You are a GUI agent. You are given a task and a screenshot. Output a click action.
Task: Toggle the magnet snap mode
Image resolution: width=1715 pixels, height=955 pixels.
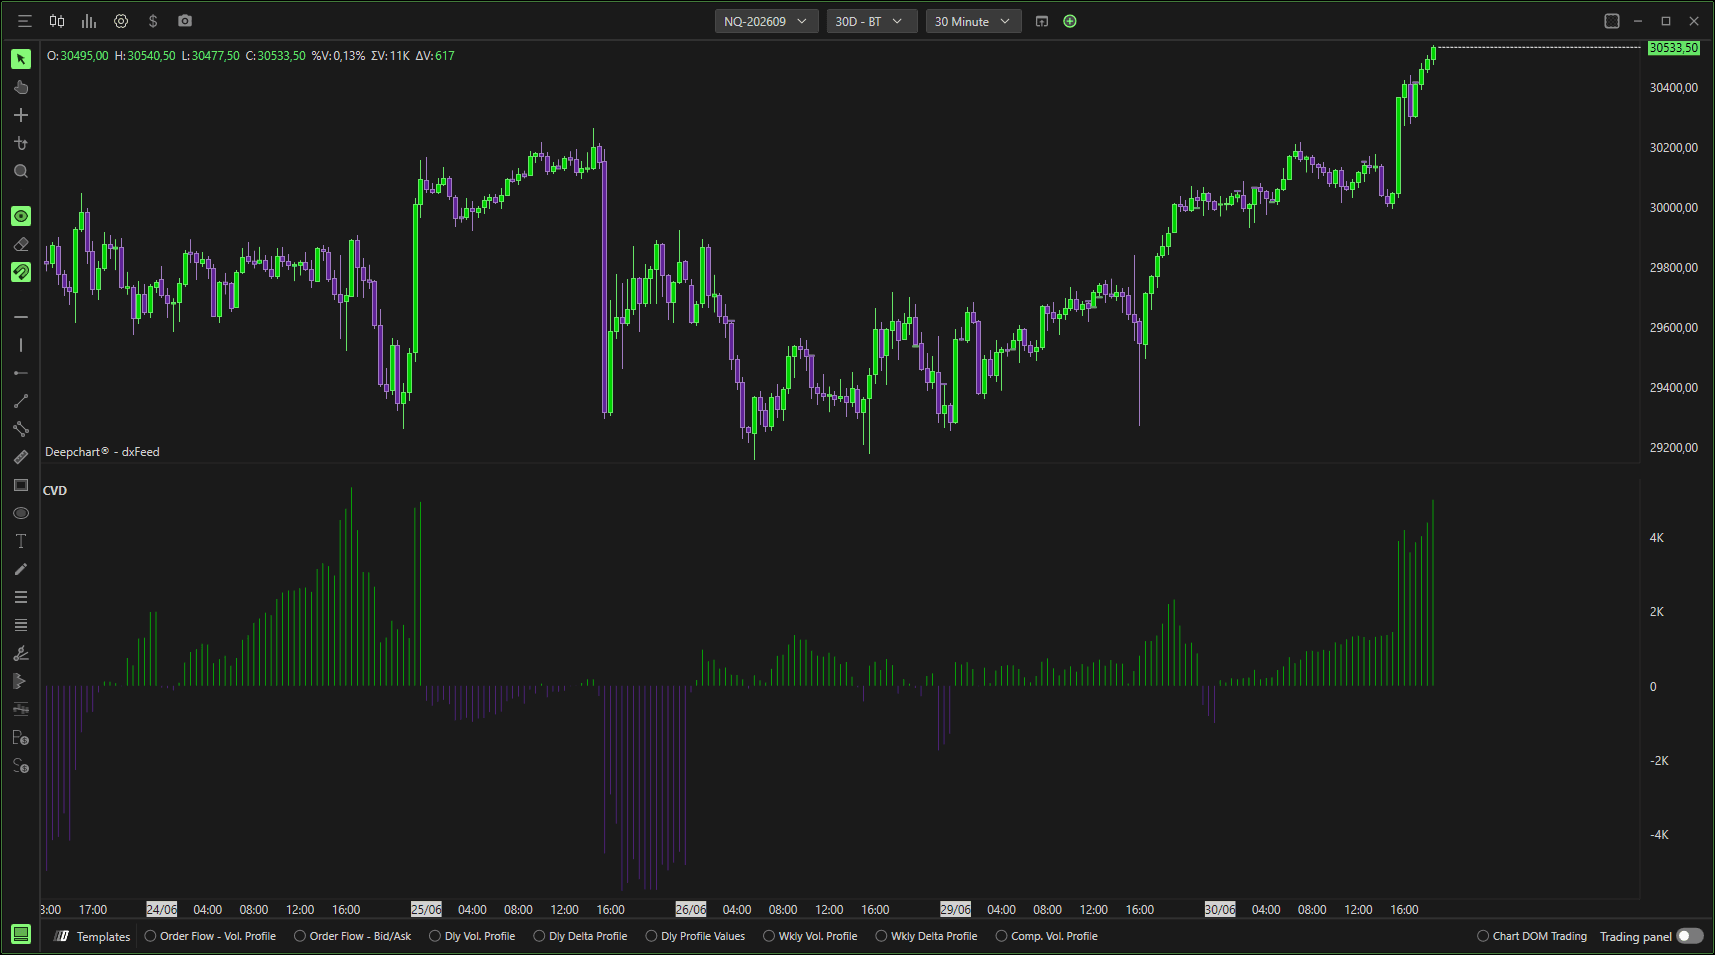pyautogui.click(x=21, y=272)
